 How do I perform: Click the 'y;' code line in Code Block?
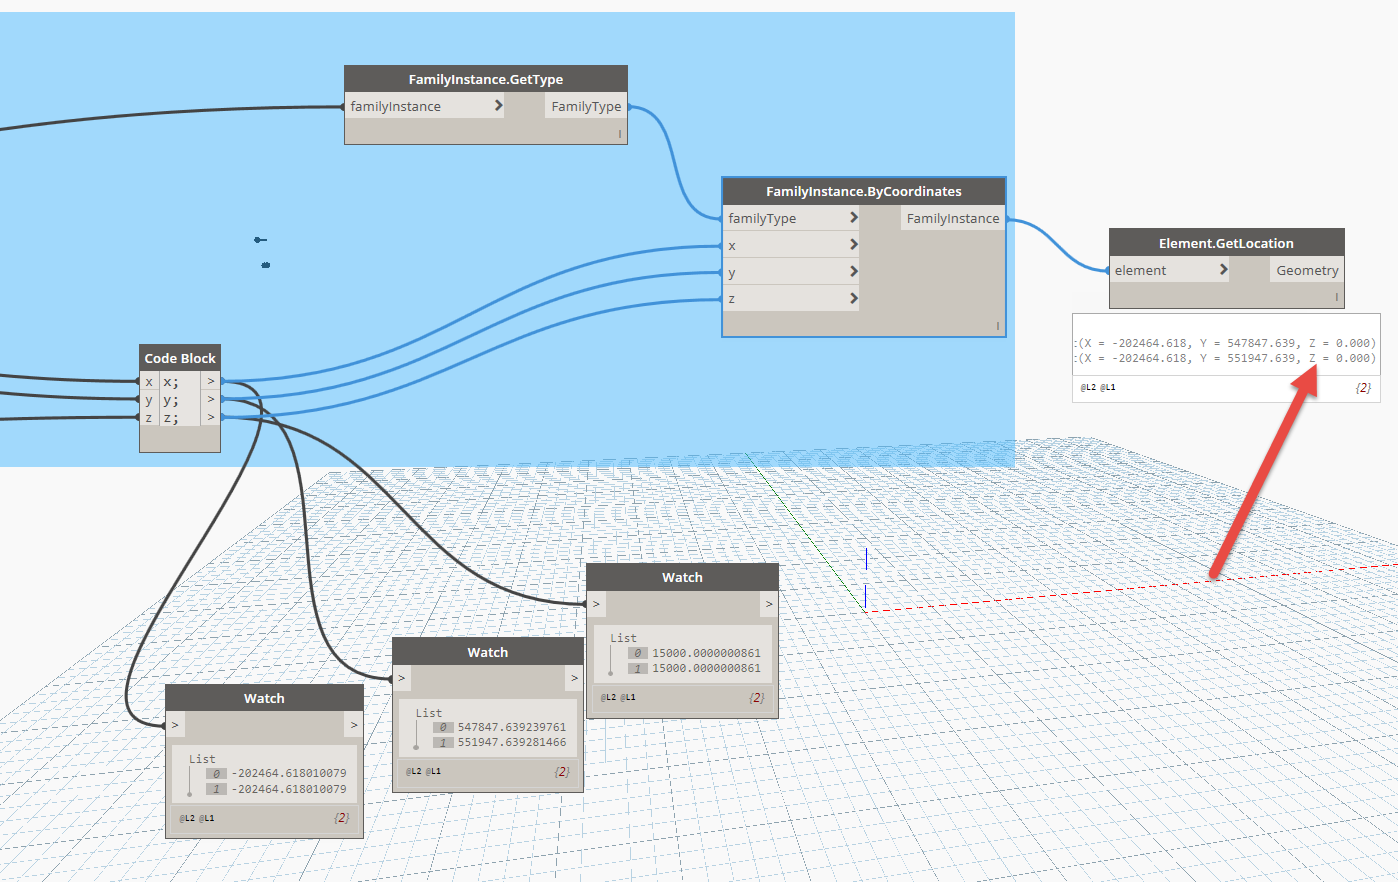171,399
